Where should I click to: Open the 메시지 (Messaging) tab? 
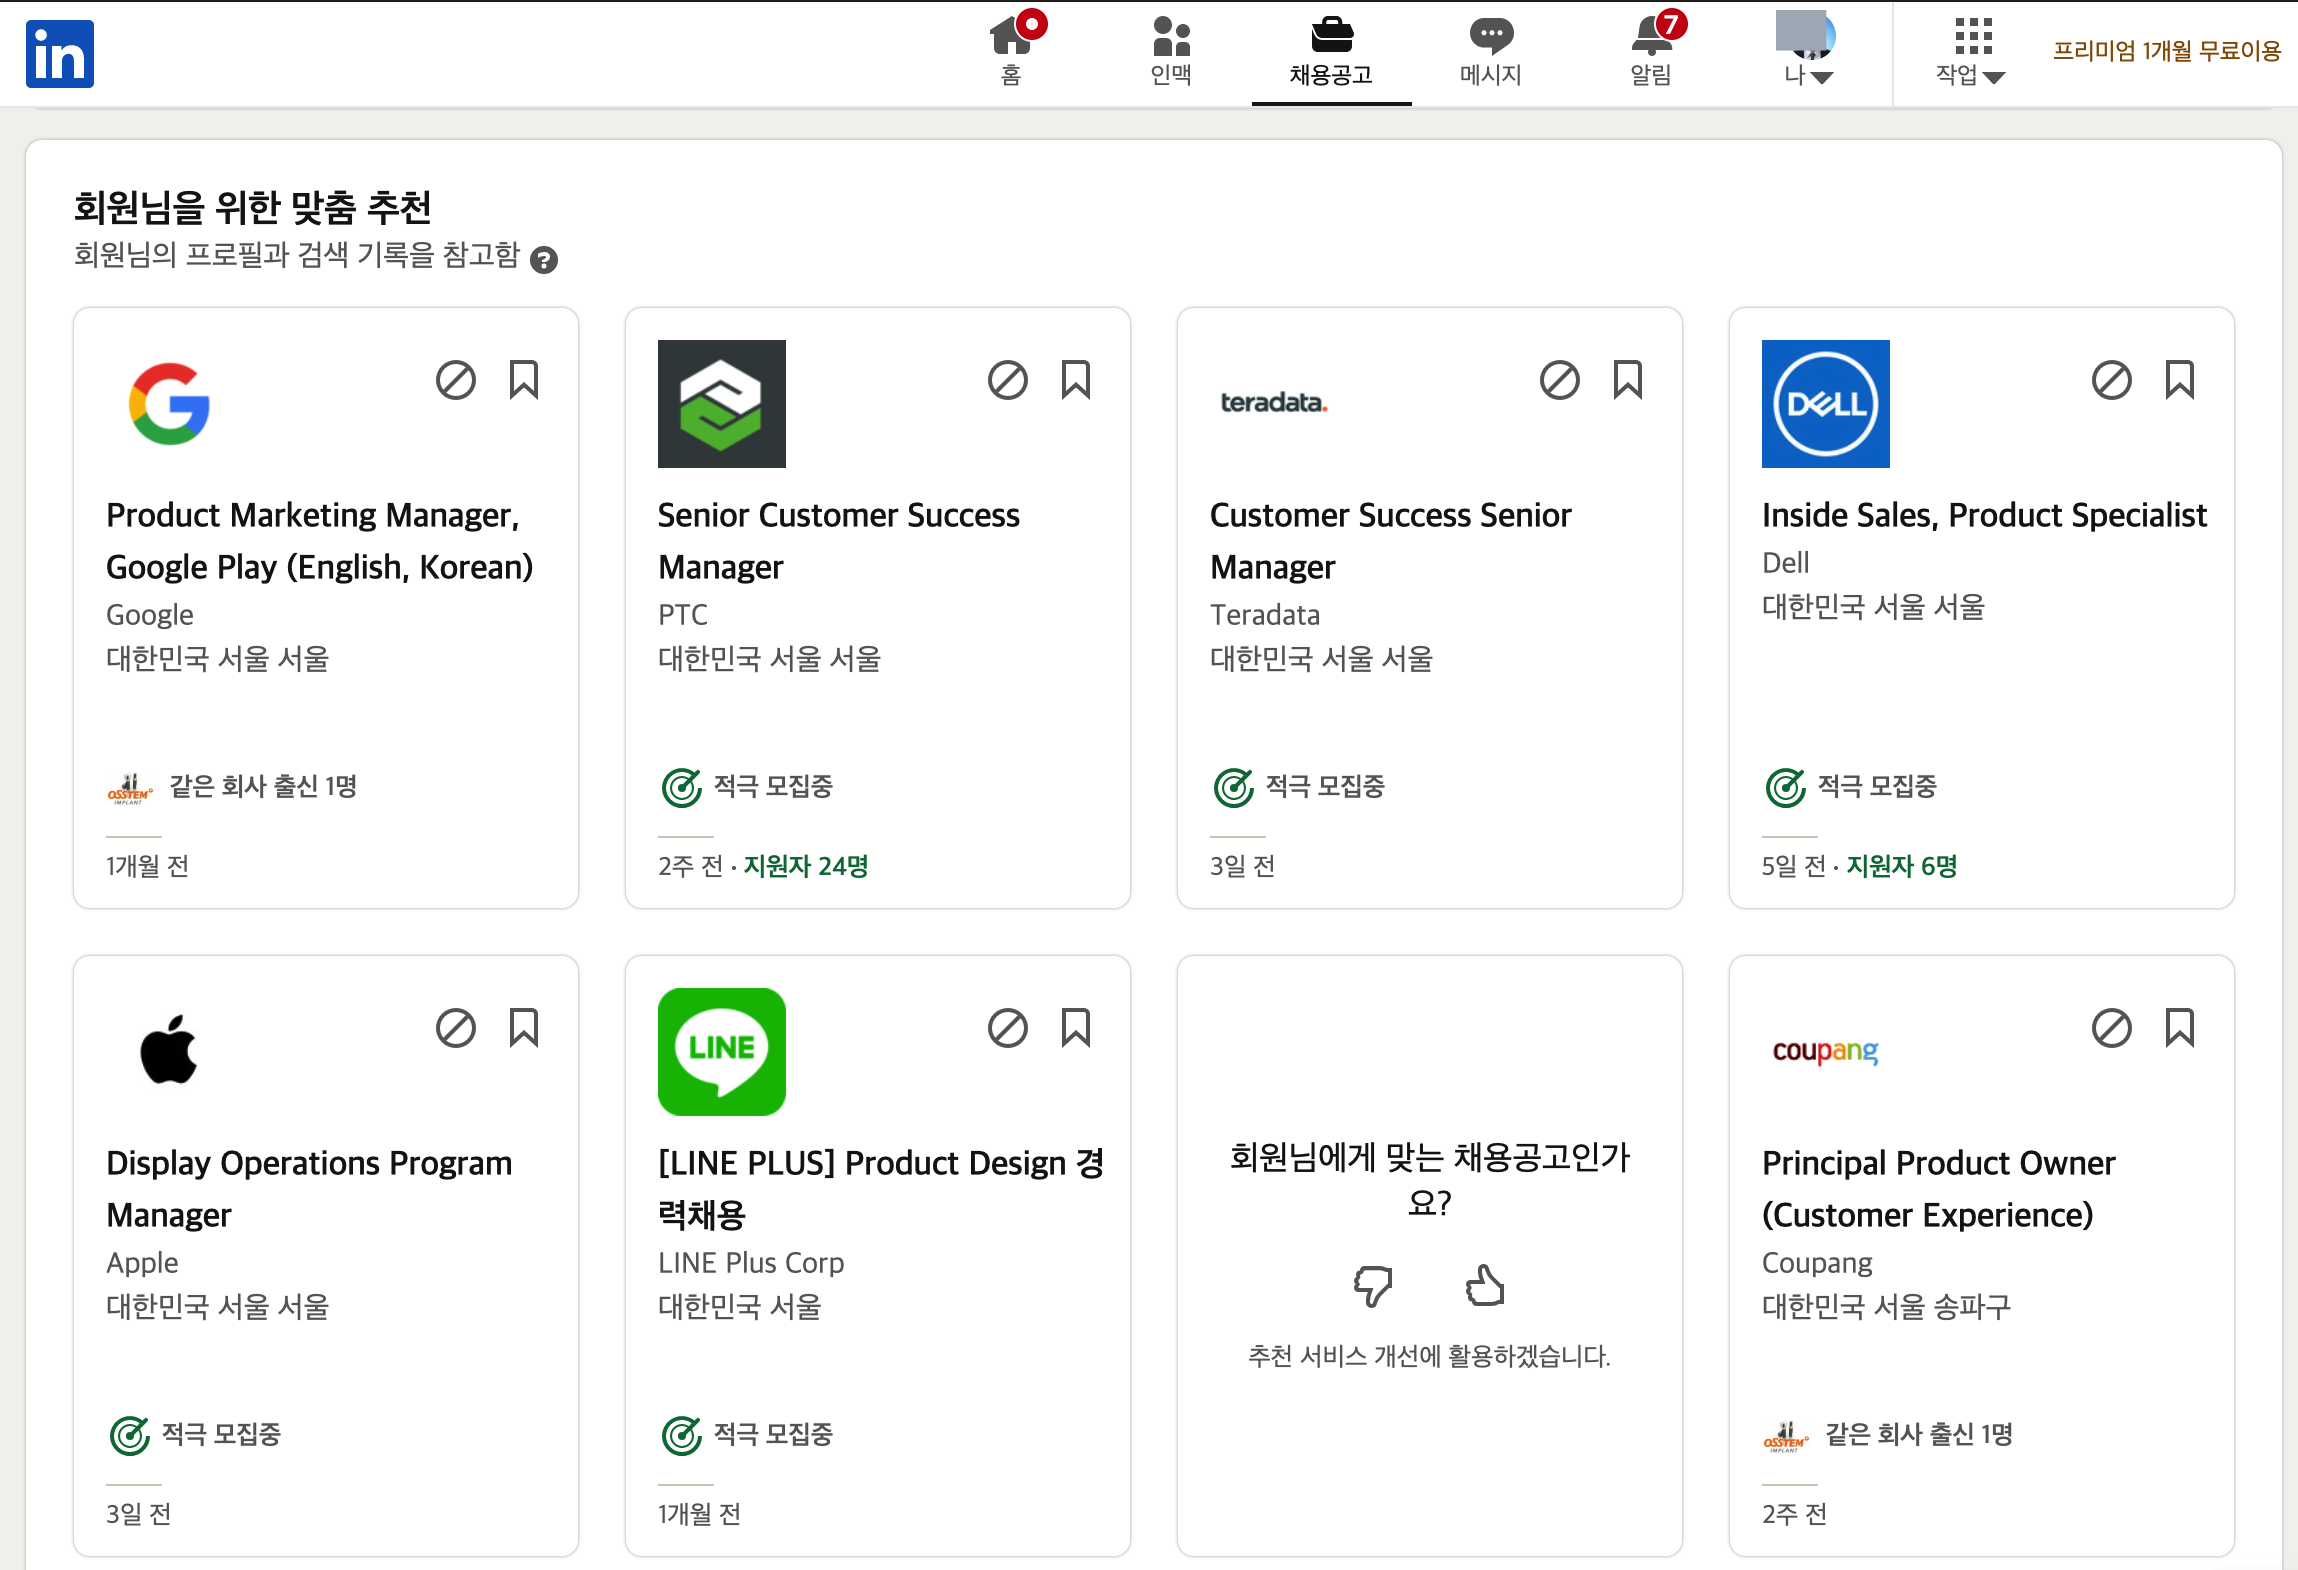(x=1491, y=52)
